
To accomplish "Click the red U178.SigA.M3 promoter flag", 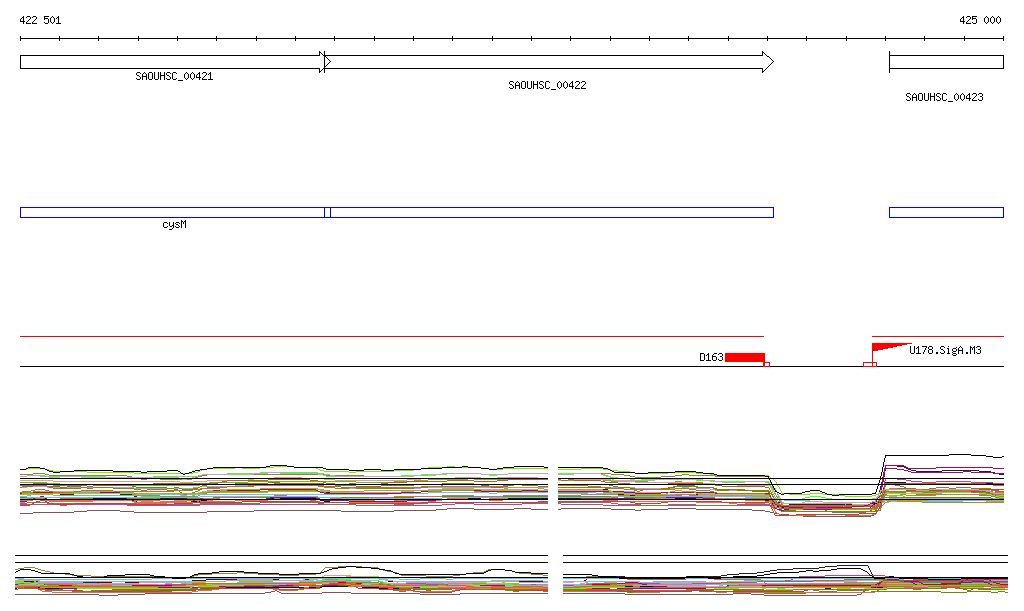I will pyautogui.click(x=891, y=347).
